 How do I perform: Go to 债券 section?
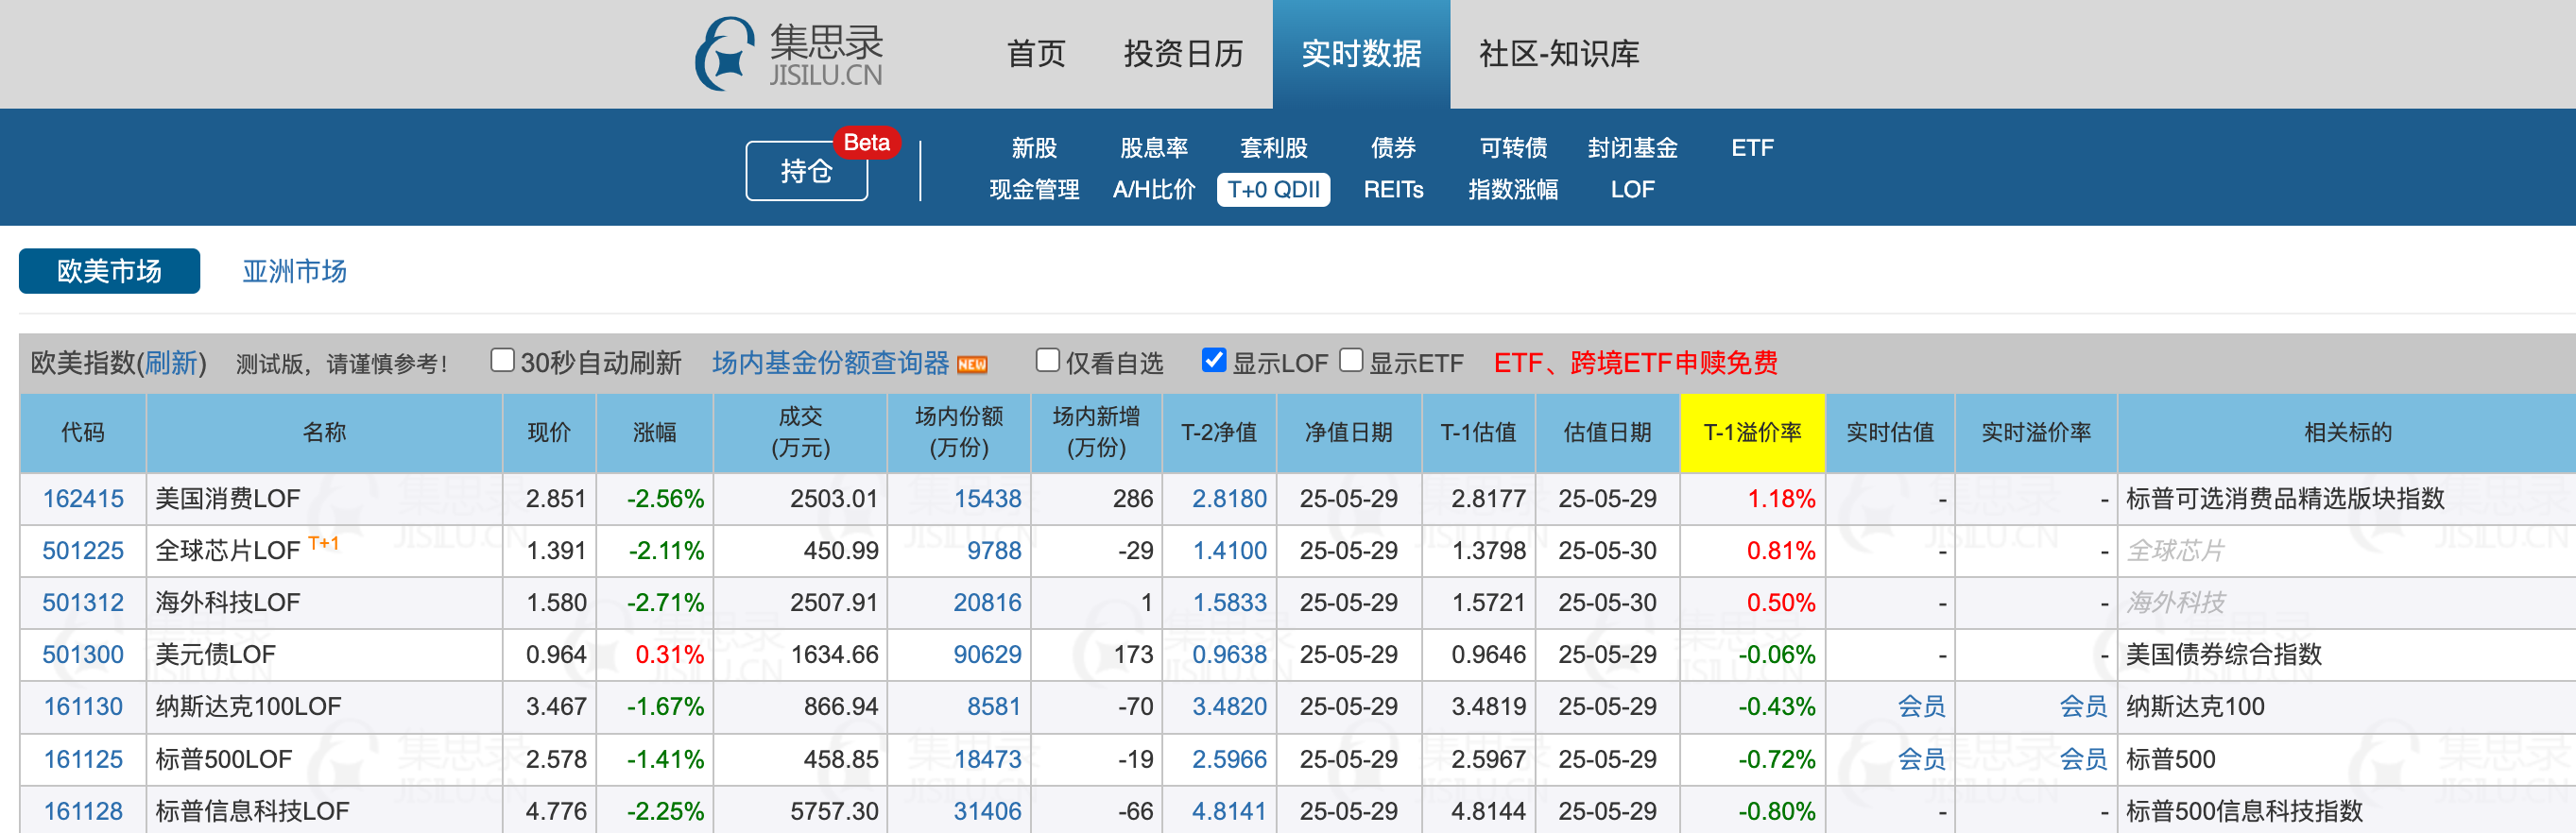click(x=1393, y=148)
